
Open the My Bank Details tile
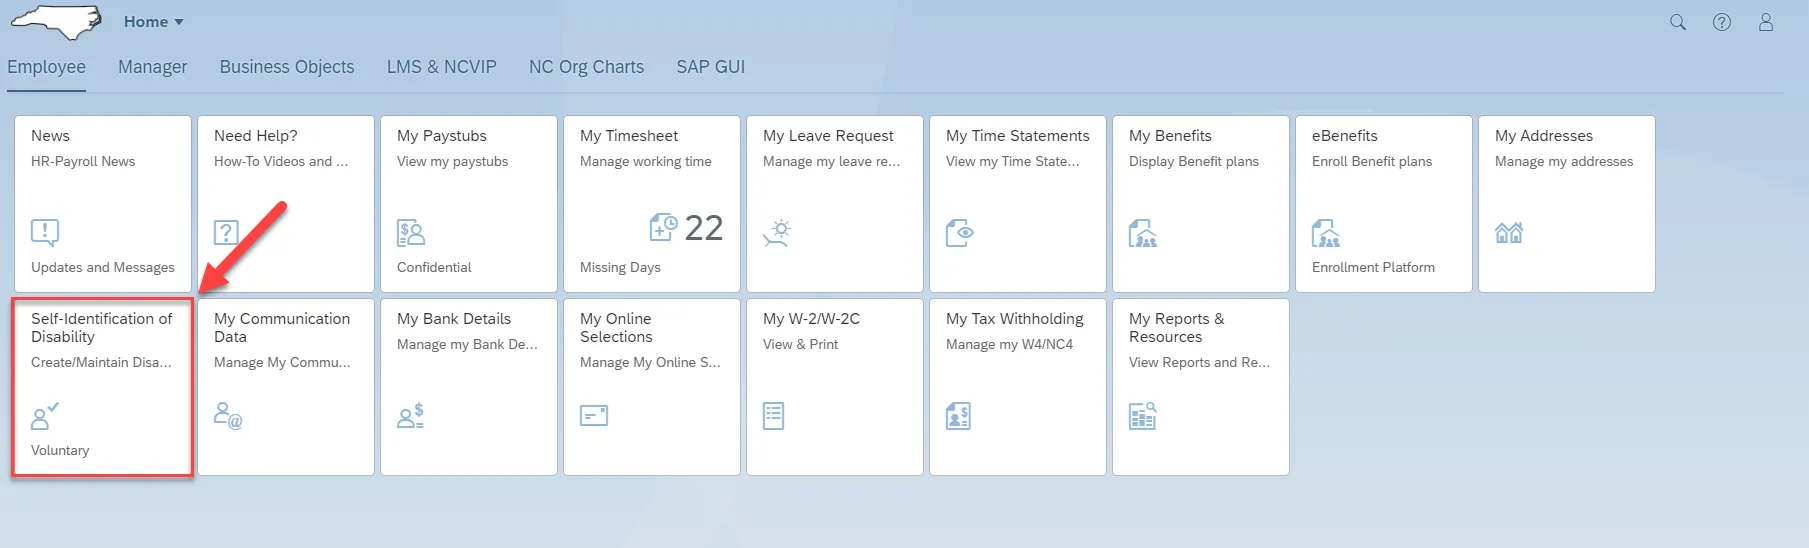tap(469, 387)
